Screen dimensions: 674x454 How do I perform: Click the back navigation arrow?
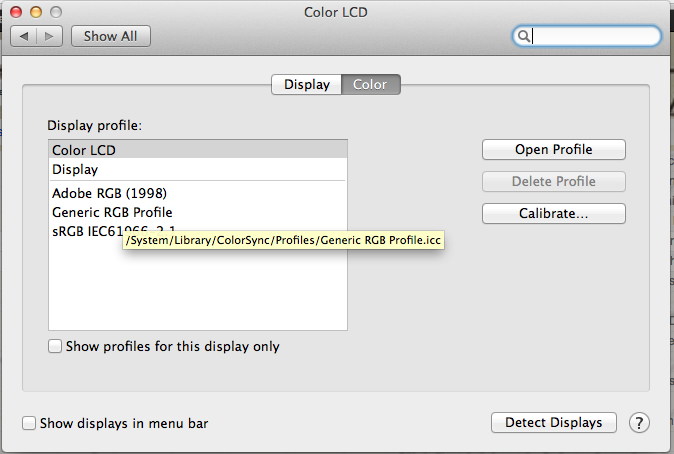point(24,36)
